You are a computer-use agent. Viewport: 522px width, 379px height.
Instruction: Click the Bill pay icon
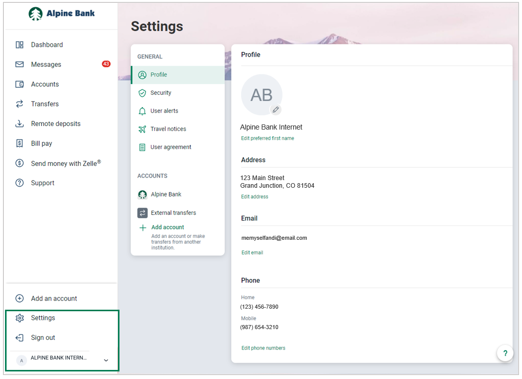[20, 143]
